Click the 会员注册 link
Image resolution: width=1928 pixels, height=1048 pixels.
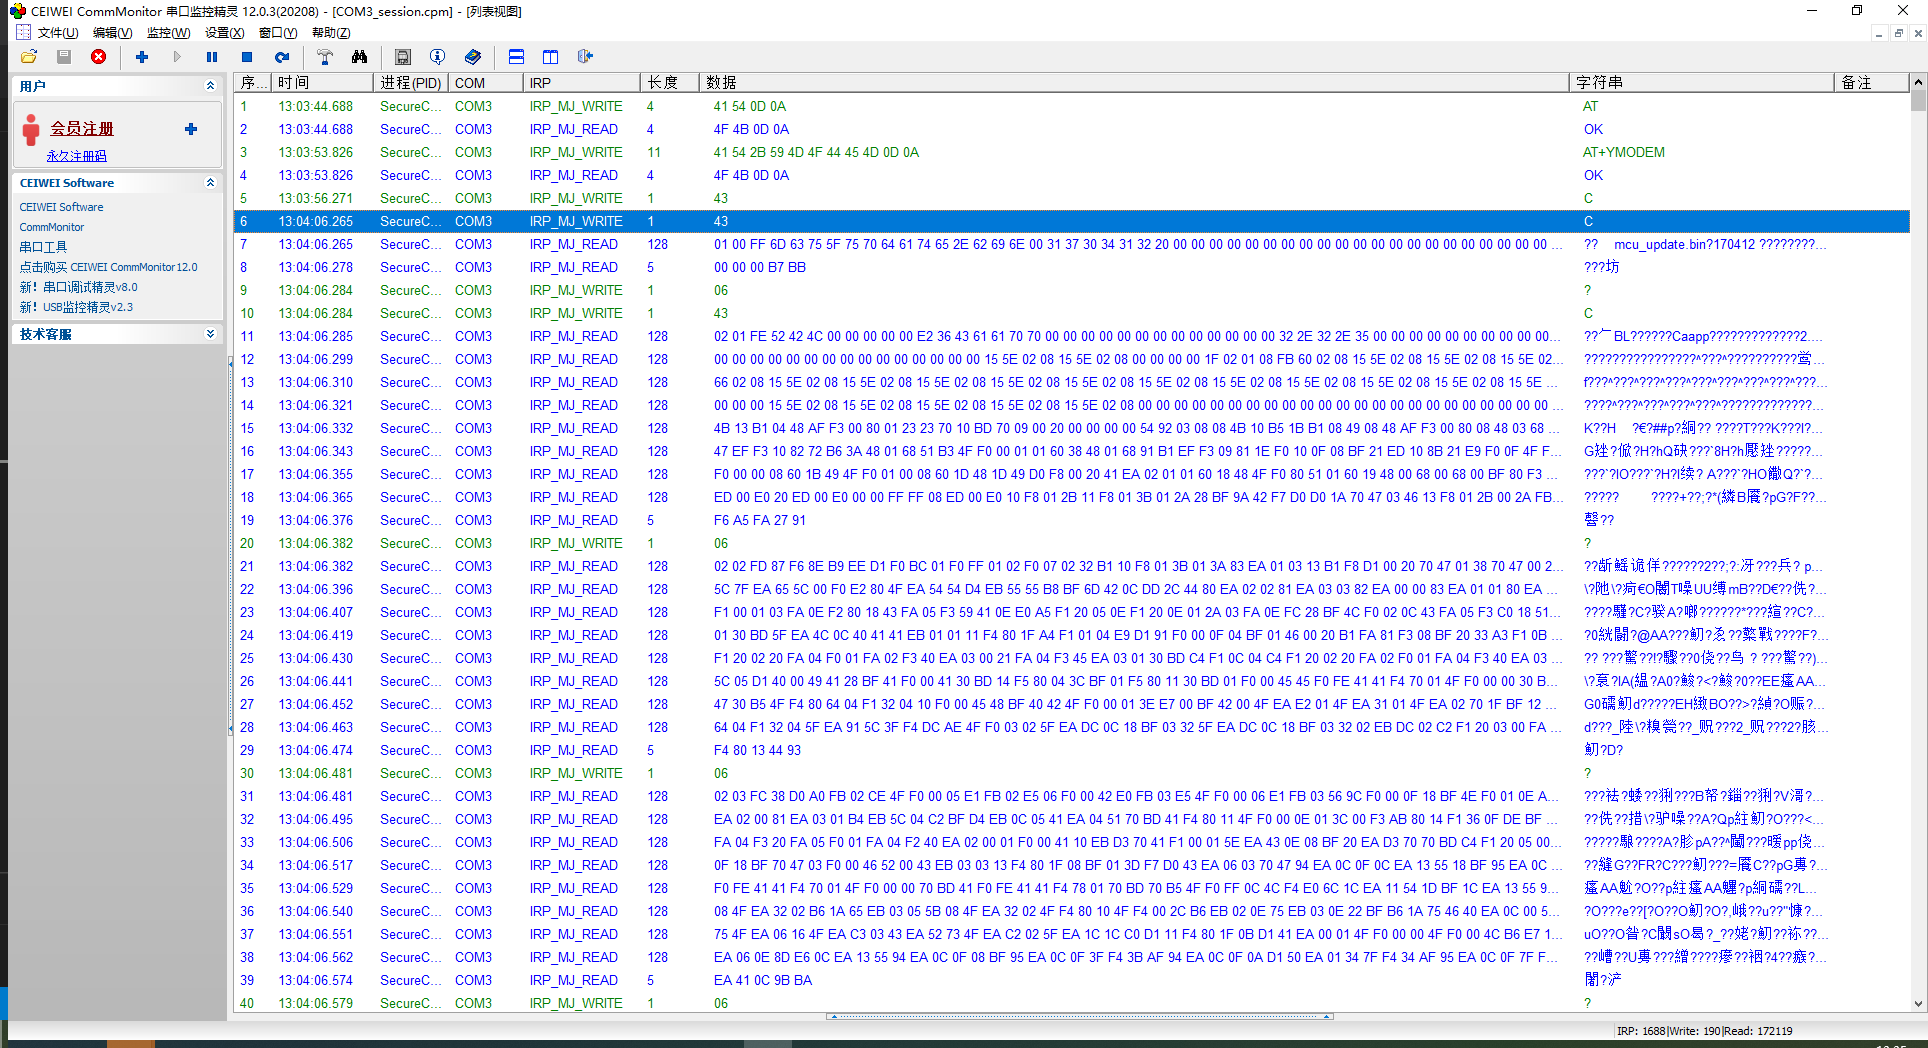point(82,129)
